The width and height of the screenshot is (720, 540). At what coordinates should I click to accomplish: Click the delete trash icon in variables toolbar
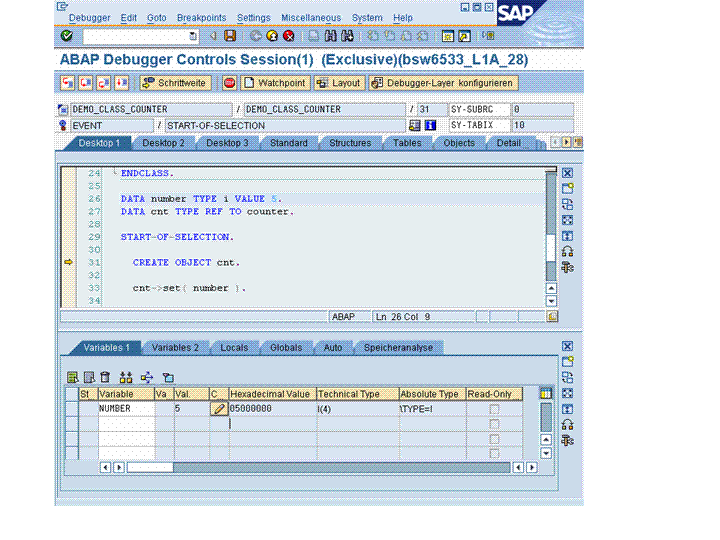click(105, 377)
